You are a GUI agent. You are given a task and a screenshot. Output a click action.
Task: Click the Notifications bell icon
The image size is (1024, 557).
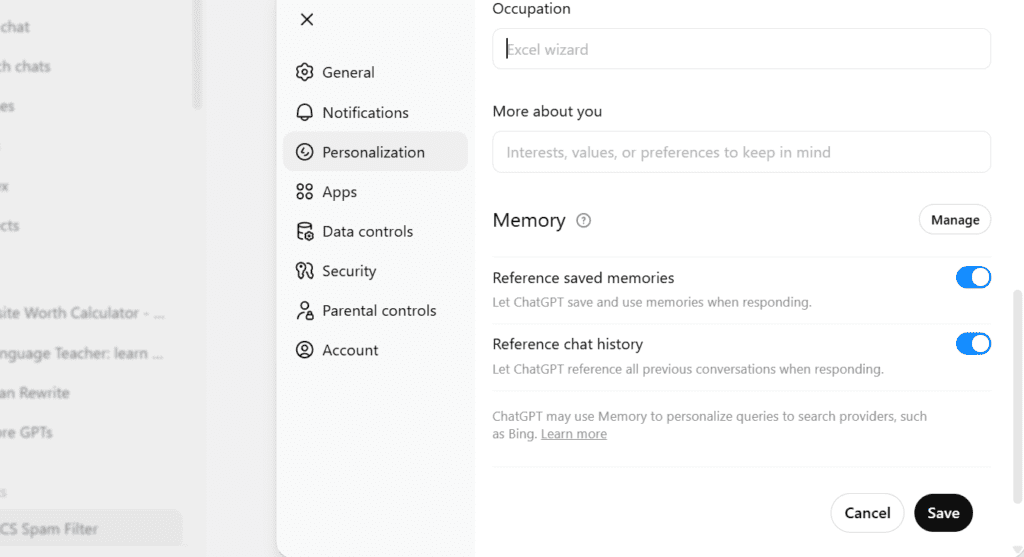click(304, 112)
